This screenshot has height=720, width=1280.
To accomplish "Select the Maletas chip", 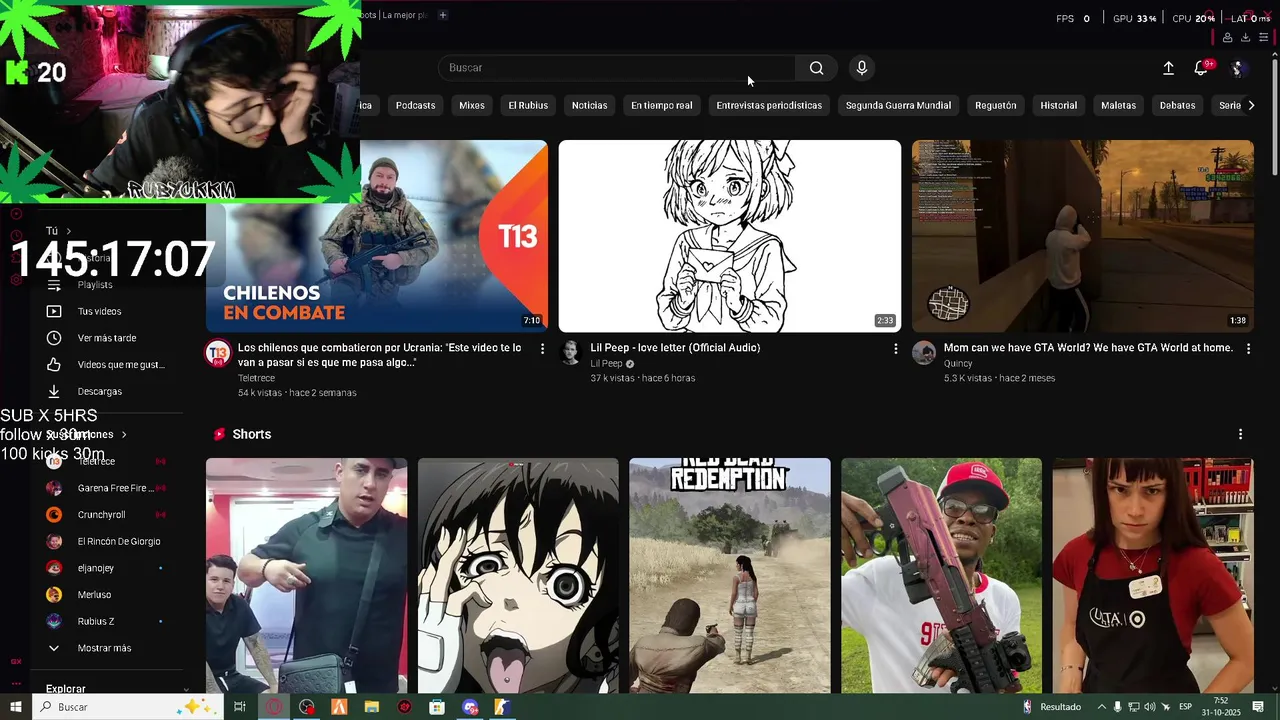I will 1118,105.
